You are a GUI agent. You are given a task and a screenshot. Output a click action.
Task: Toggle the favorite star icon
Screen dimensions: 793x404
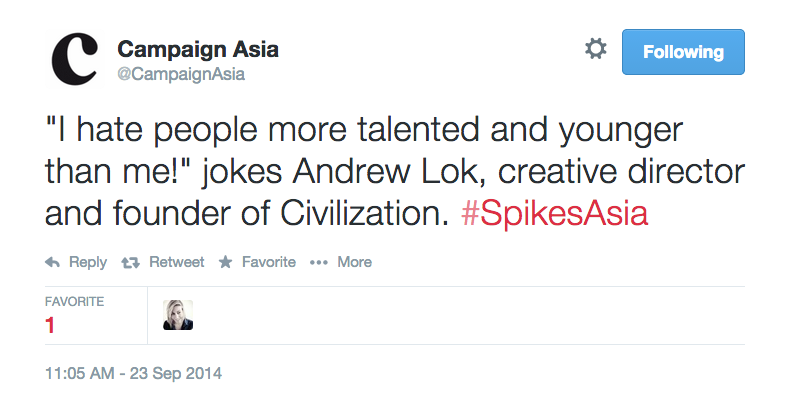[225, 262]
